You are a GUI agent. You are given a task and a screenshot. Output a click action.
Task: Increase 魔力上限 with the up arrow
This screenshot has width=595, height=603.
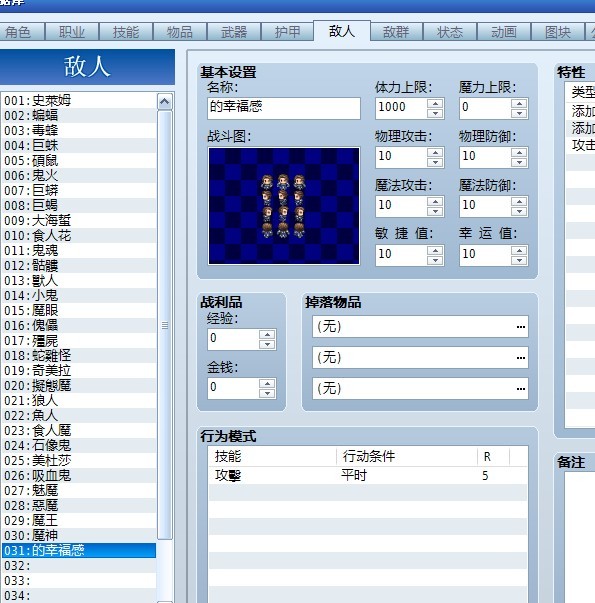pos(519,103)
